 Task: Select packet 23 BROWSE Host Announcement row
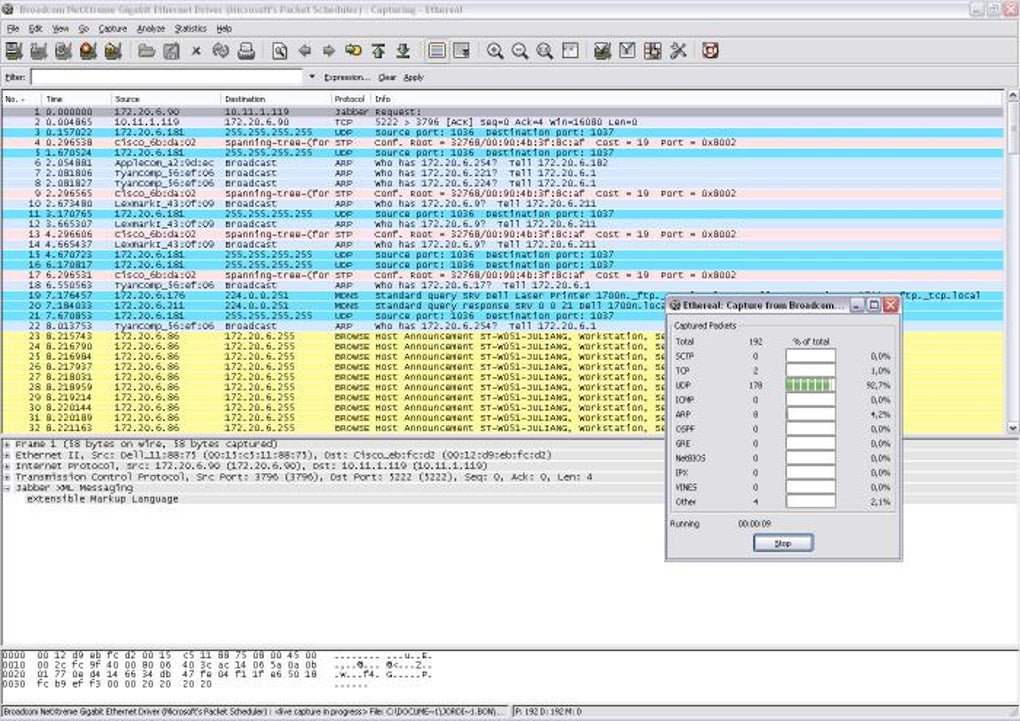[x=502, y=336]
